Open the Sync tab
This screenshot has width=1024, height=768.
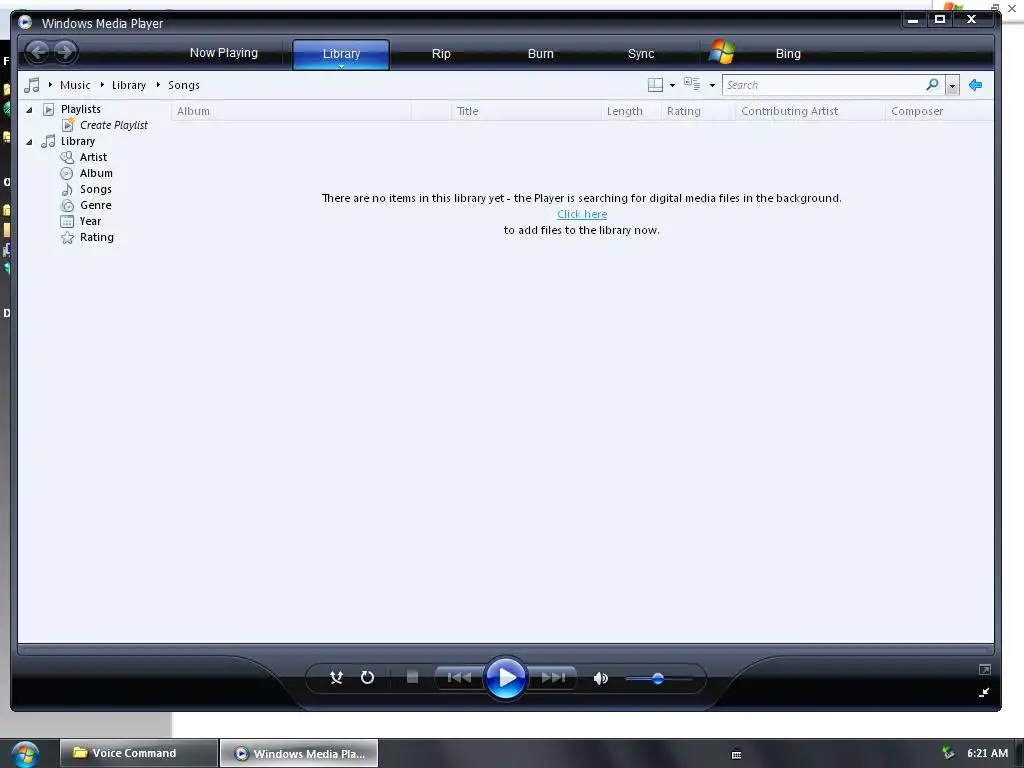tap(641, 54)
